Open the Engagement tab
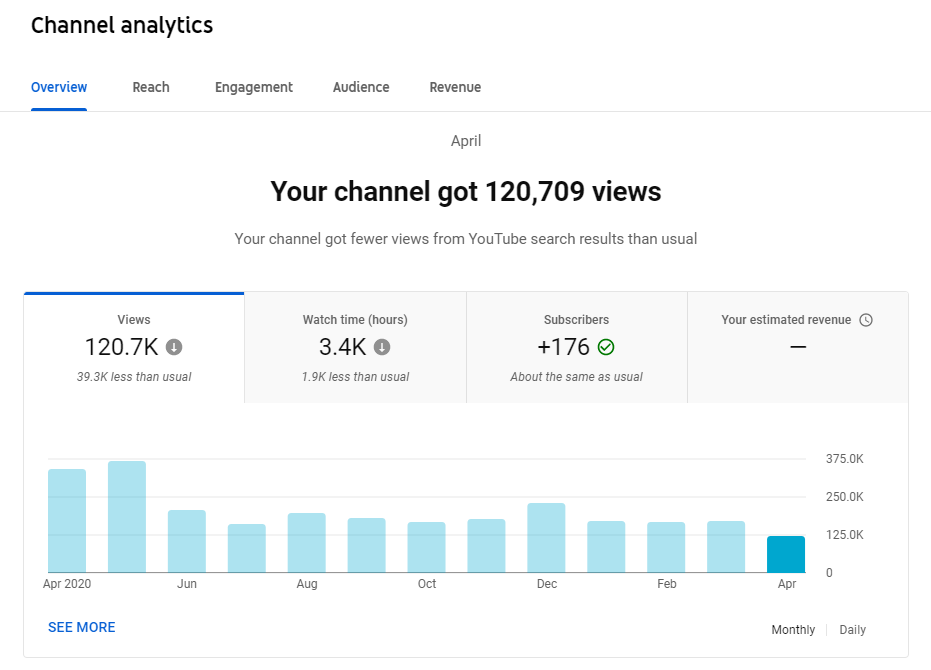This screenshot has height=670, width=931. (254, 87)
